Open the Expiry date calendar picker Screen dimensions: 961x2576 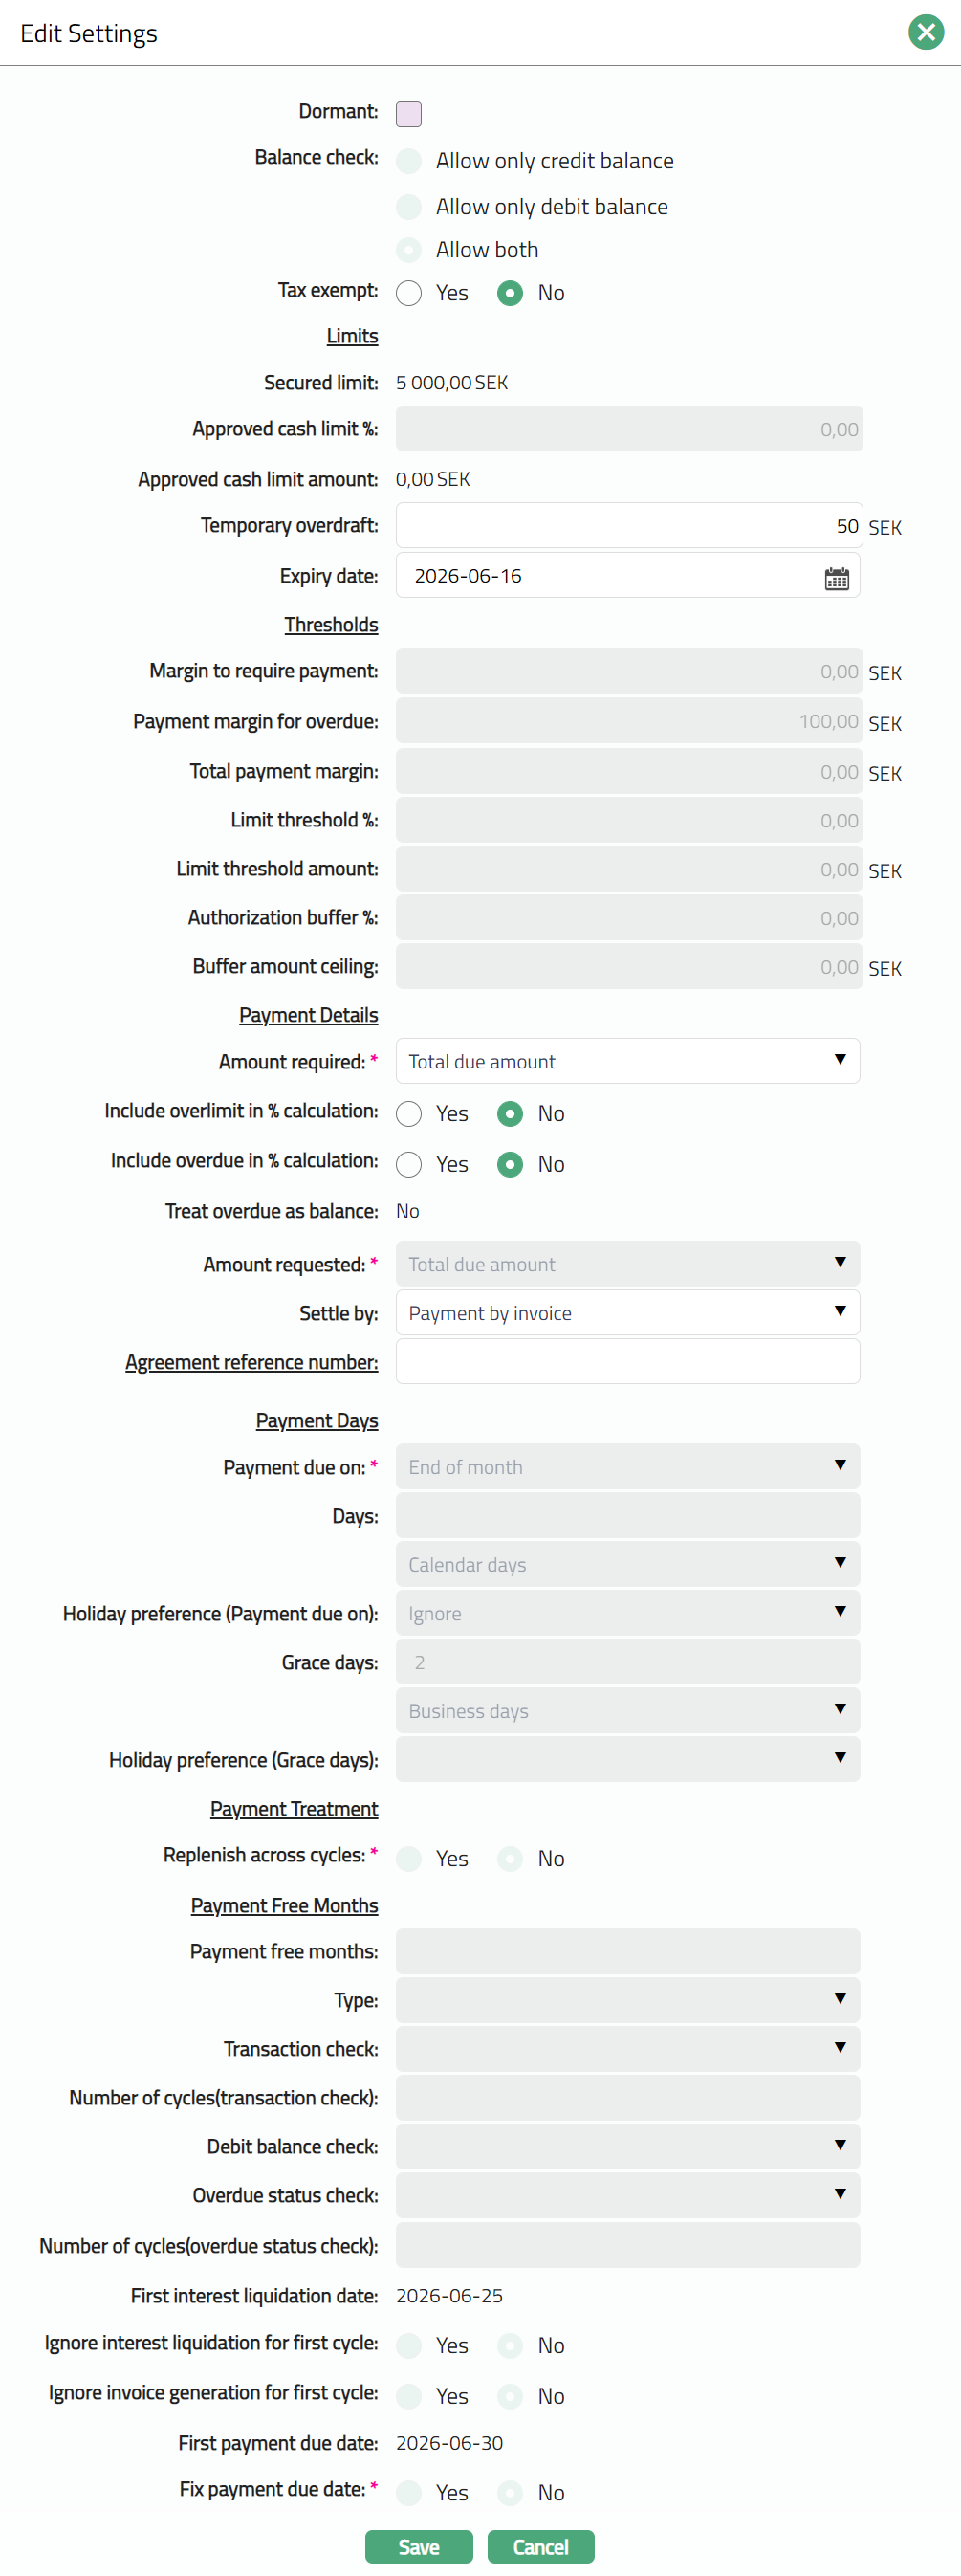click(x=836, y=578)
